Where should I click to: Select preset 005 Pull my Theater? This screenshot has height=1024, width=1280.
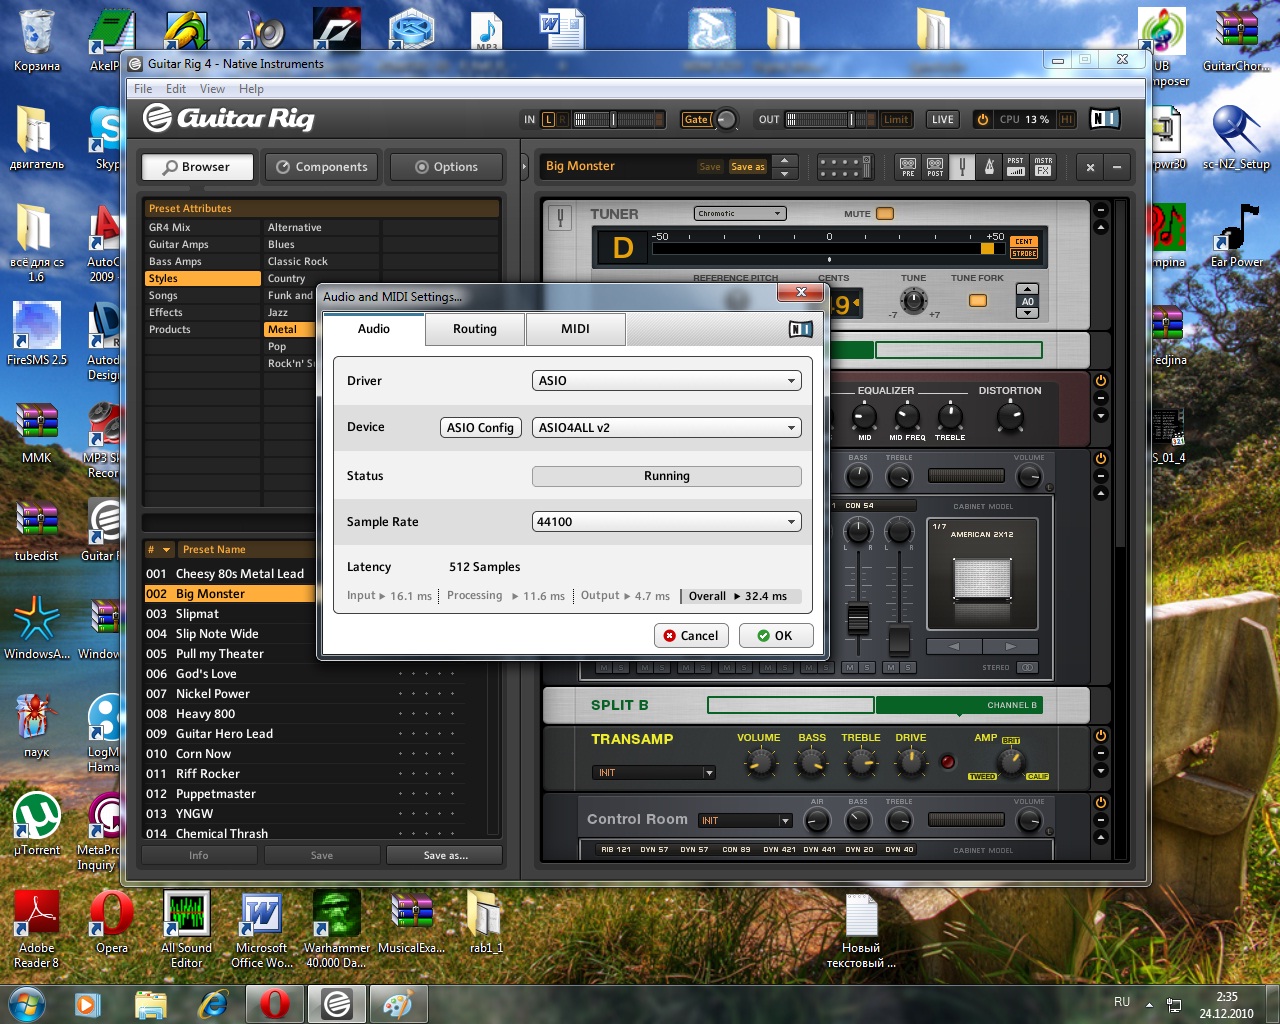tap(229, 654)
